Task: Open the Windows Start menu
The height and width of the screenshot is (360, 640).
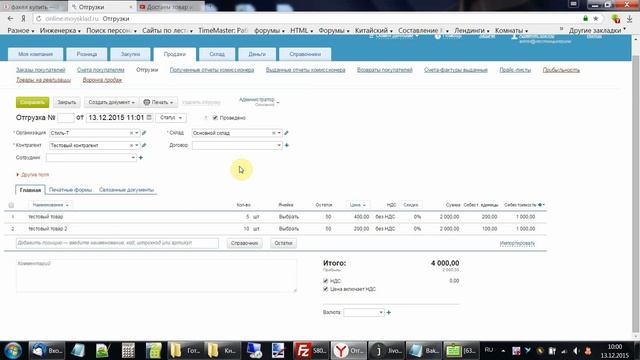Action: click(x=13, y=351)
